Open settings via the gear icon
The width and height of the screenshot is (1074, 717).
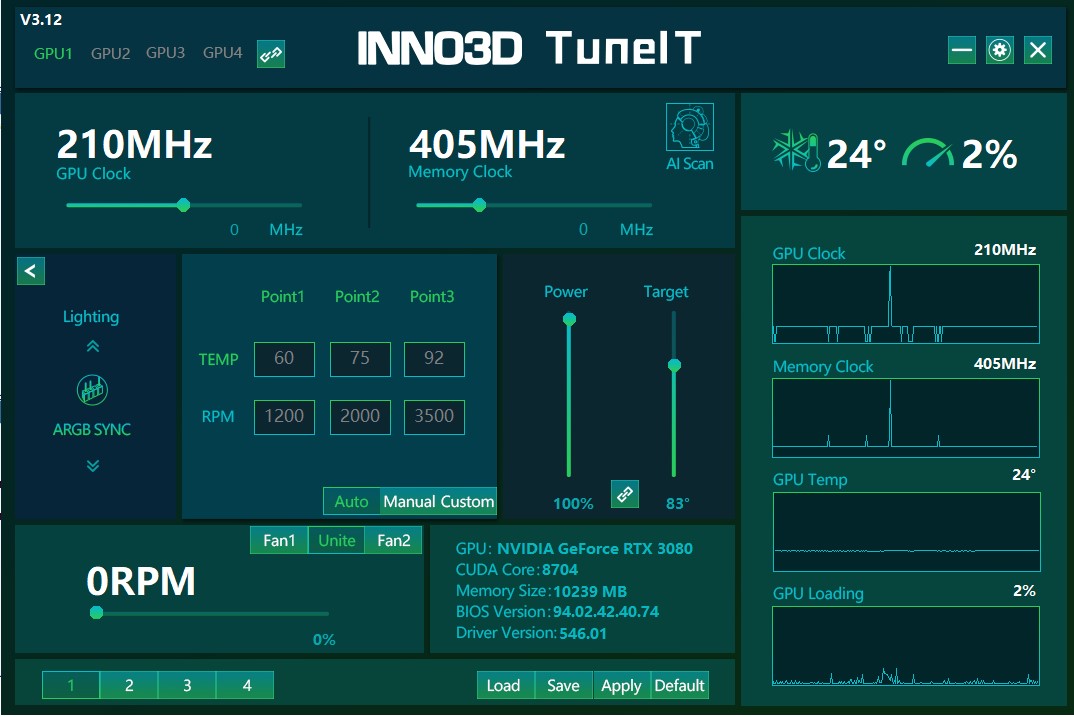pyautogui.click(x=999, y=50)
